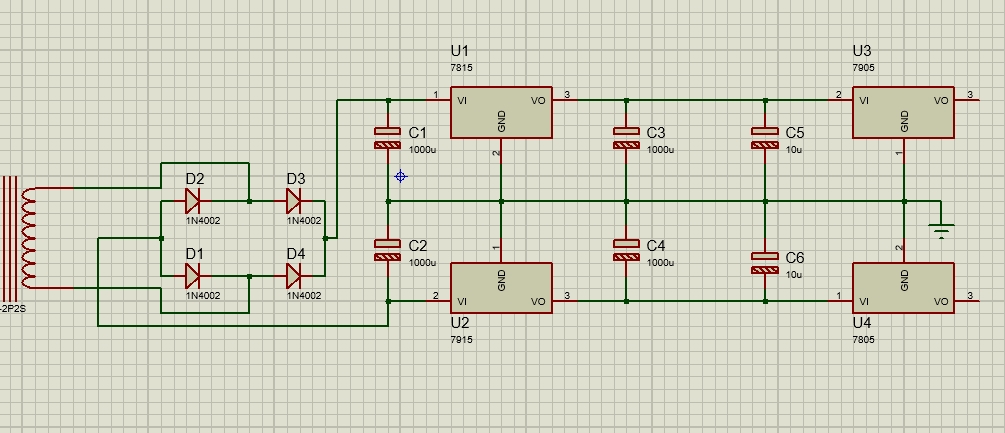Click the 'D3' reference label
1005x433 pixels.
295,179
